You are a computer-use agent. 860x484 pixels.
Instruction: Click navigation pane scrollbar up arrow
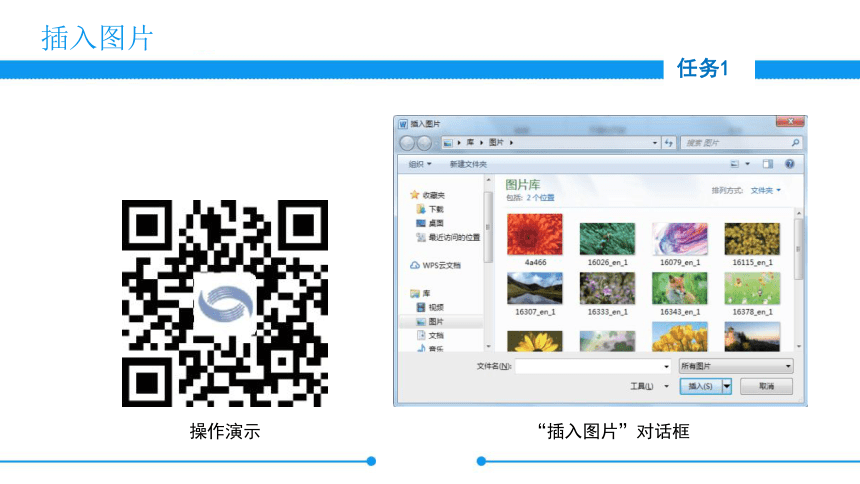click(488, 180)
